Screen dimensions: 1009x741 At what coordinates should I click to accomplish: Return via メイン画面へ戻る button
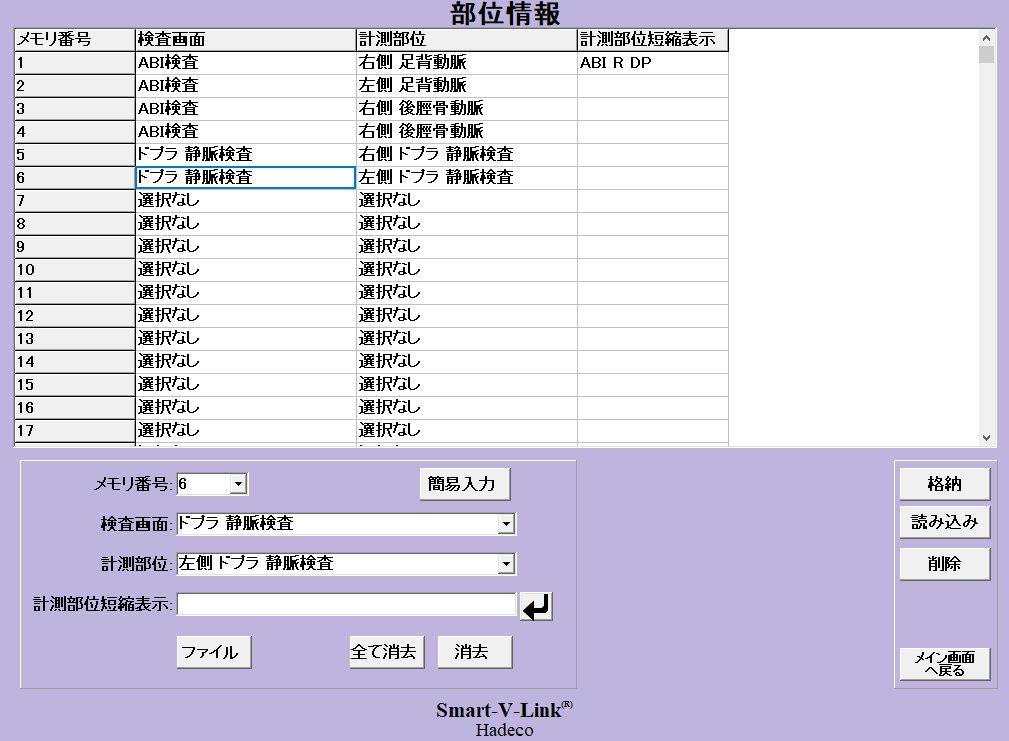[944, 663]
